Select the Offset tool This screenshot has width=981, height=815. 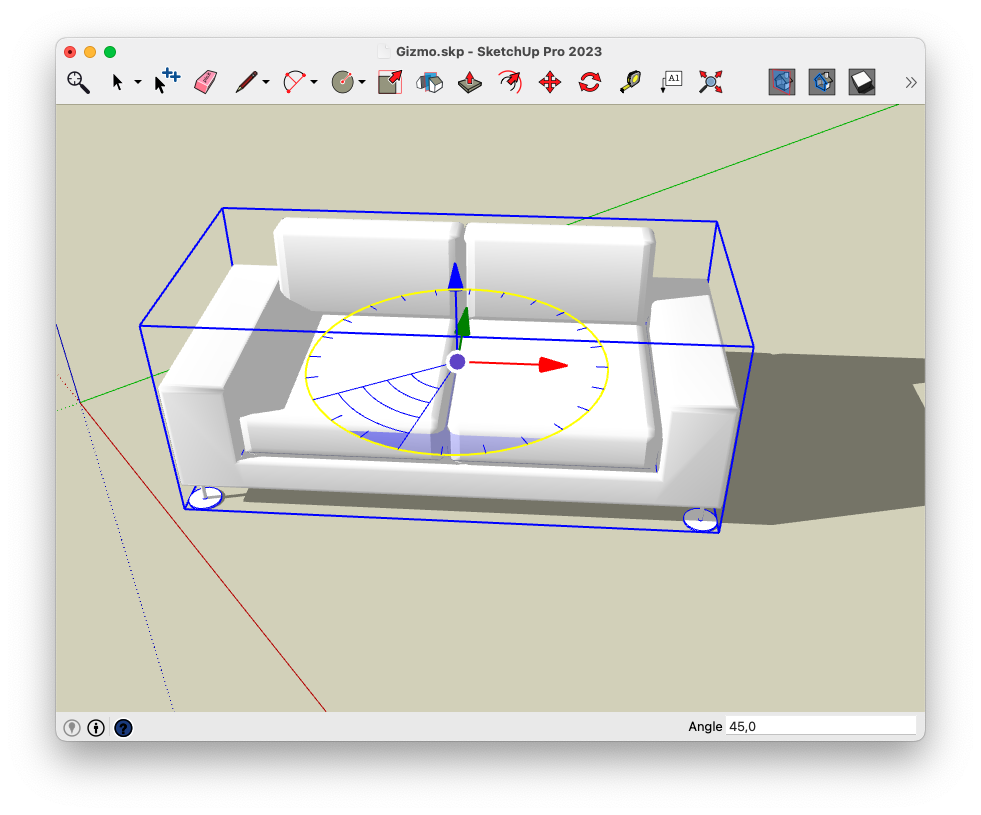tap(510, 82)
